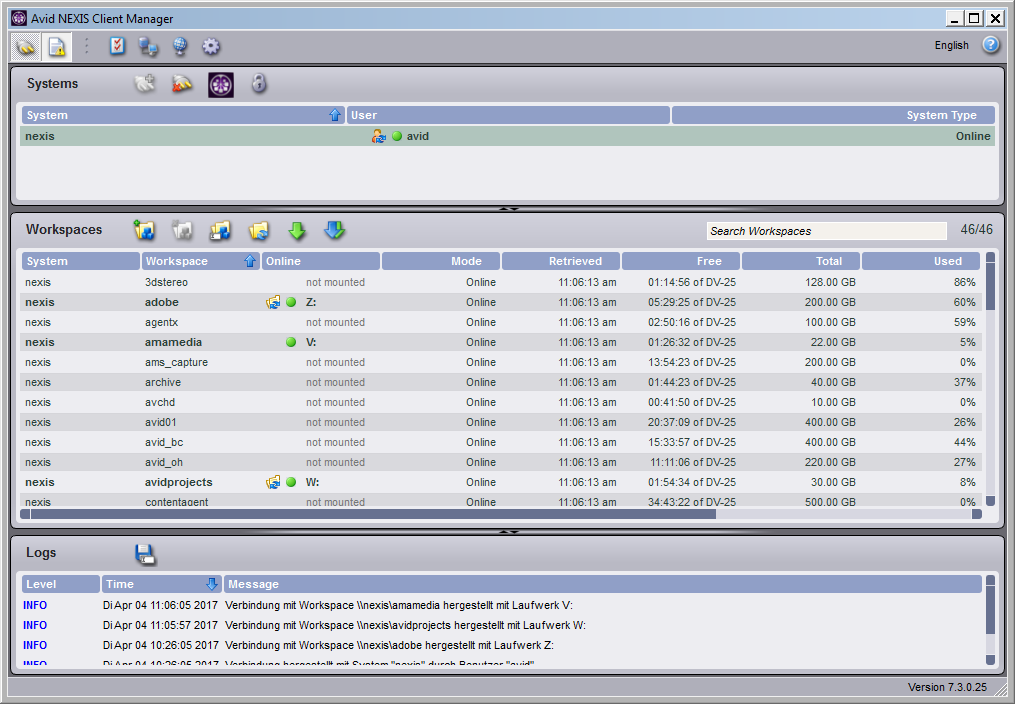
Task: Sort logs by the Time column
Action: tap(162, 584)
